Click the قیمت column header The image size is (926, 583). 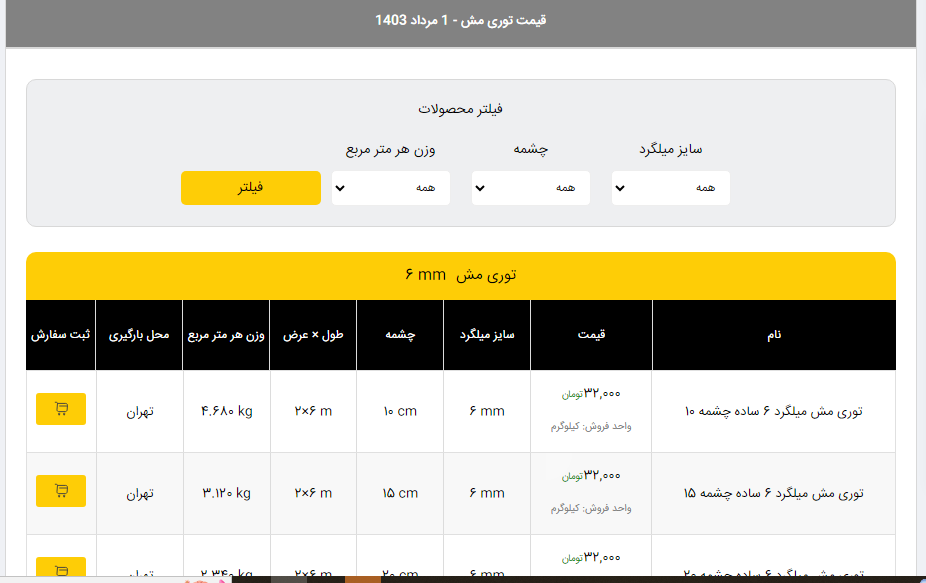(591, 335)
